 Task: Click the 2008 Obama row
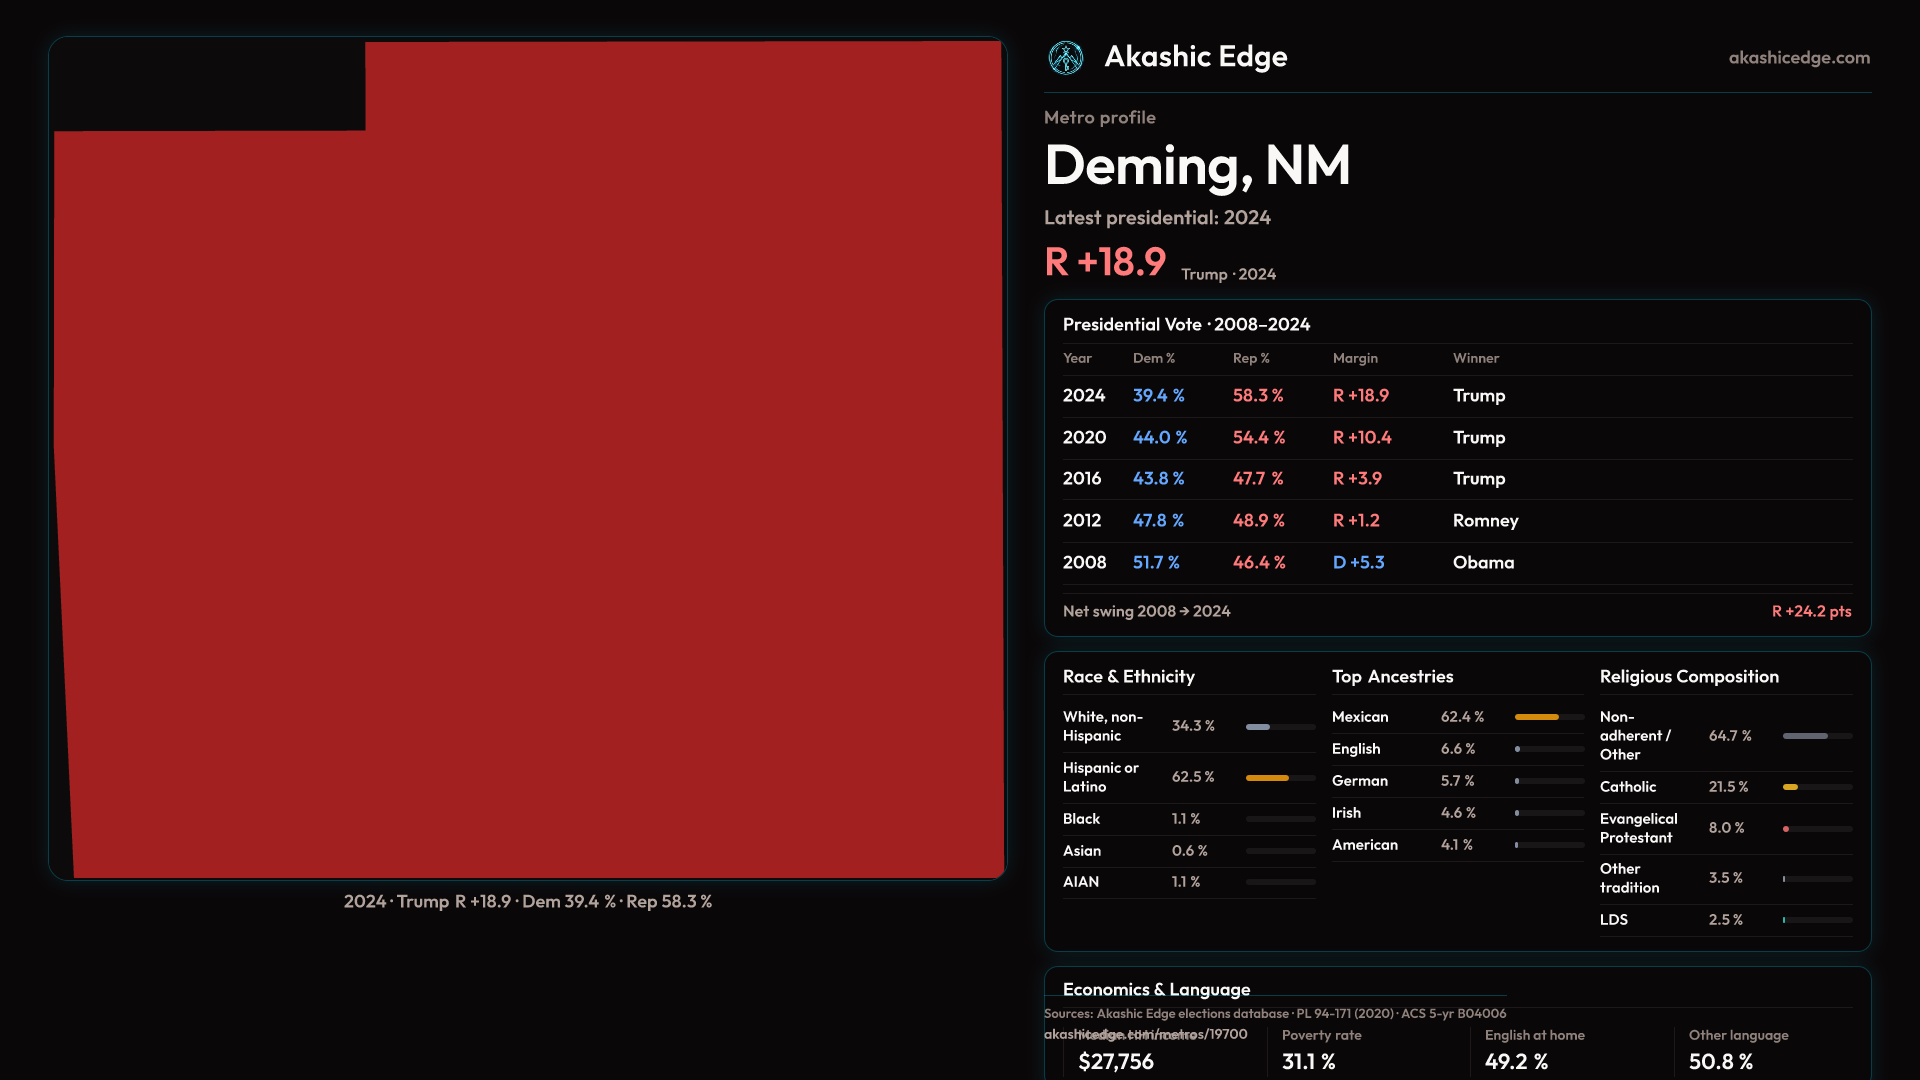[x=1456, y=563]
